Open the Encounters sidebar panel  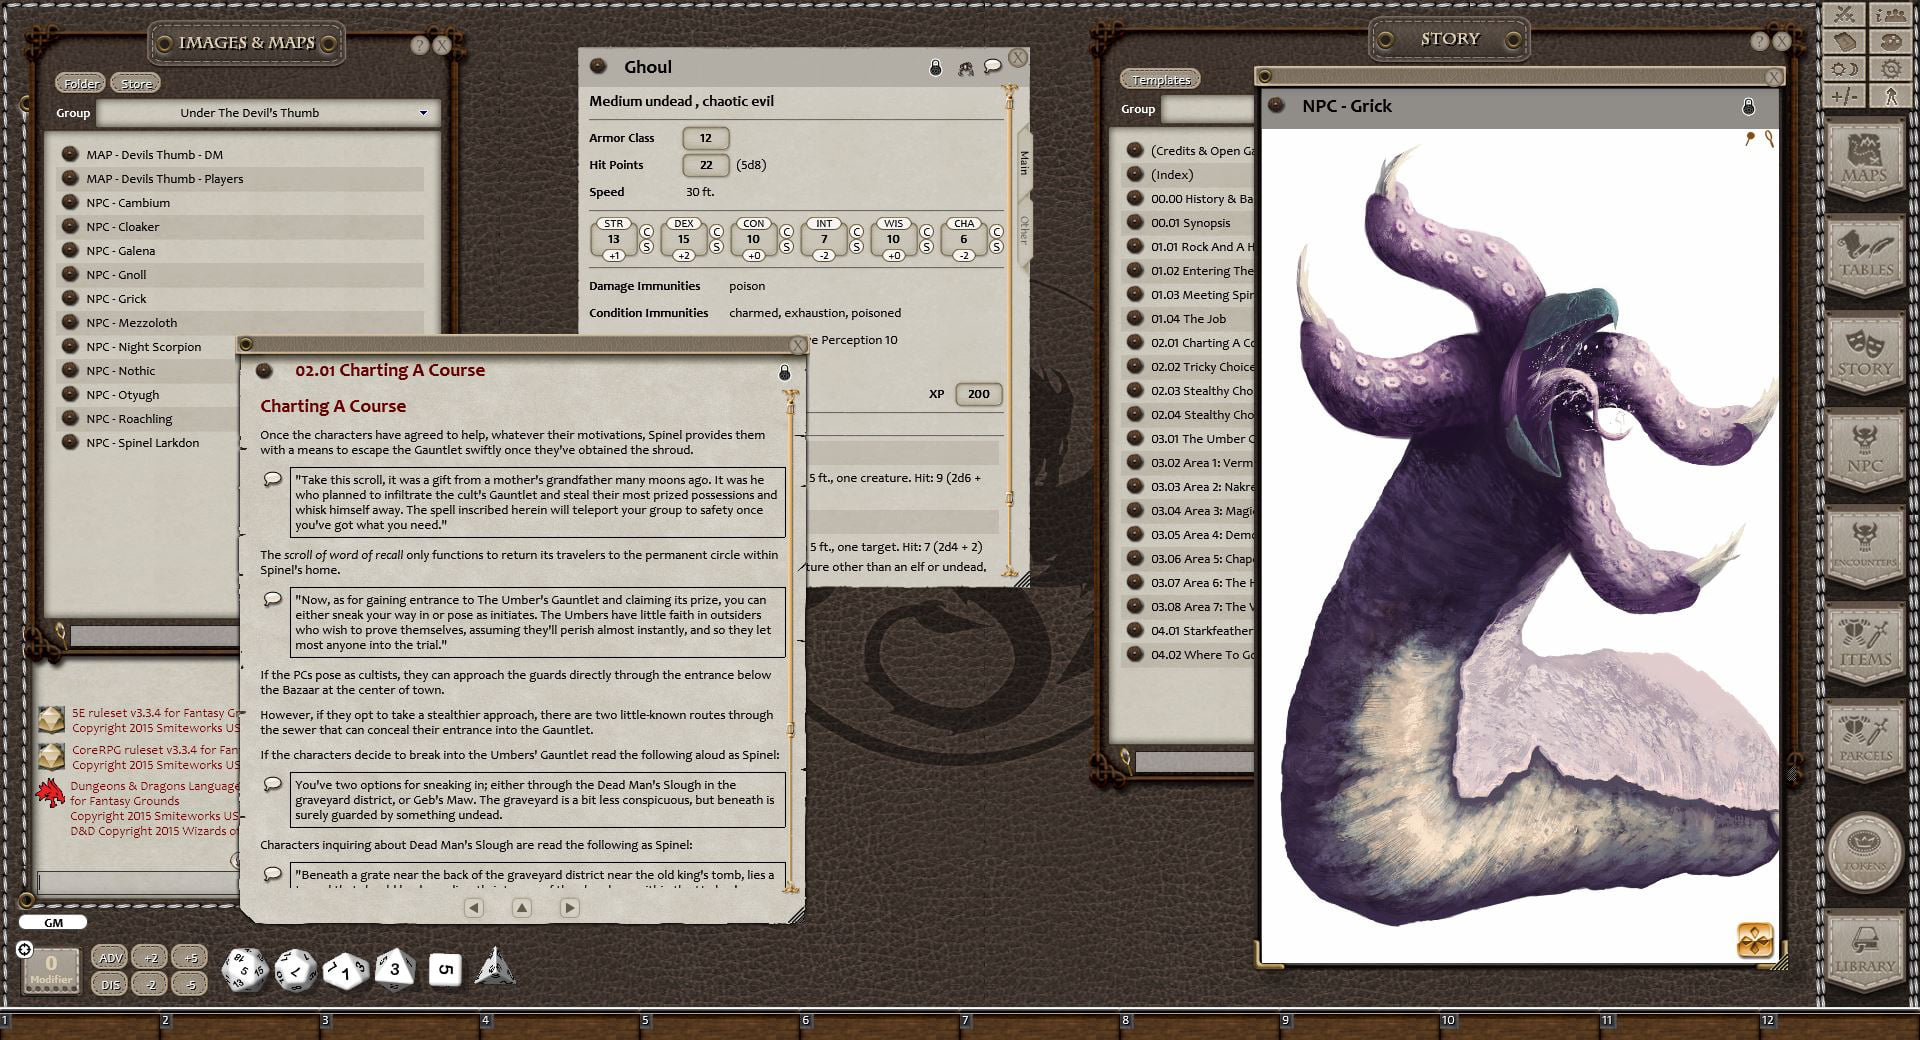1865,546
